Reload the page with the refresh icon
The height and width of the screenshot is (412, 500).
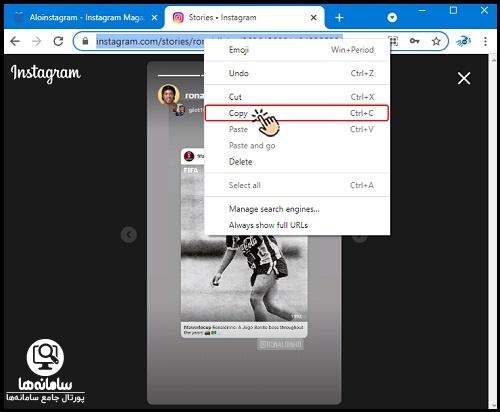tap(58, 41)
